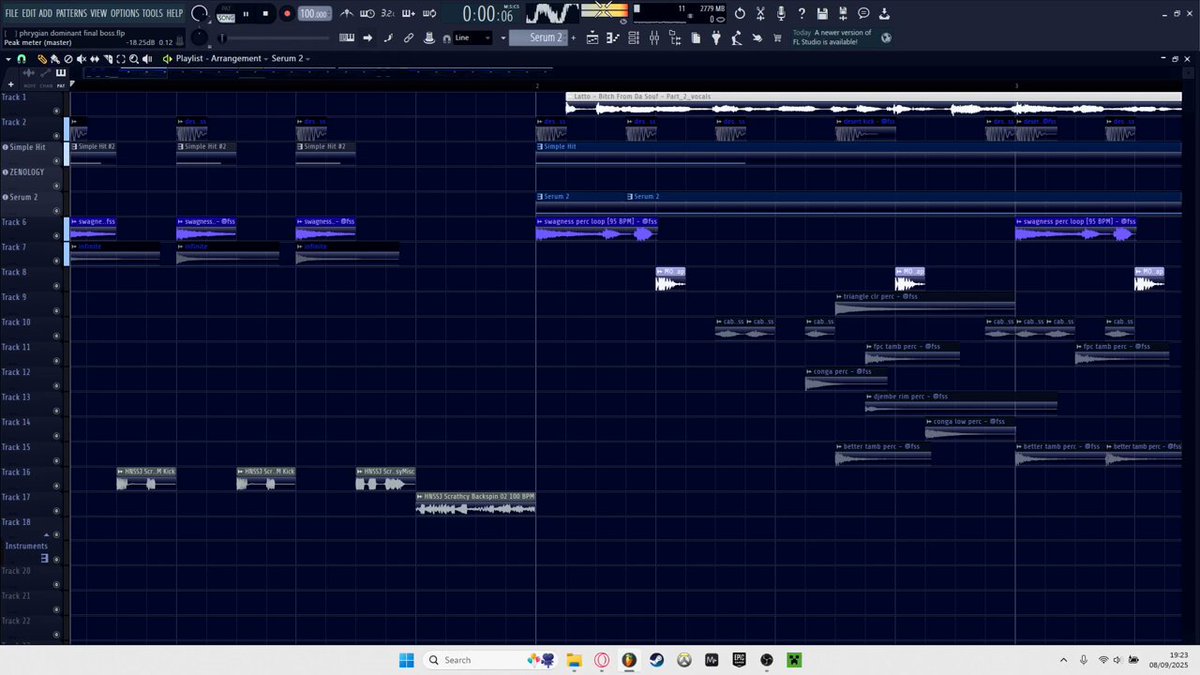The width and height of the screenshot is (1200, 675).
Task: Mute Track 6 using its green dot
Action: 57,235
